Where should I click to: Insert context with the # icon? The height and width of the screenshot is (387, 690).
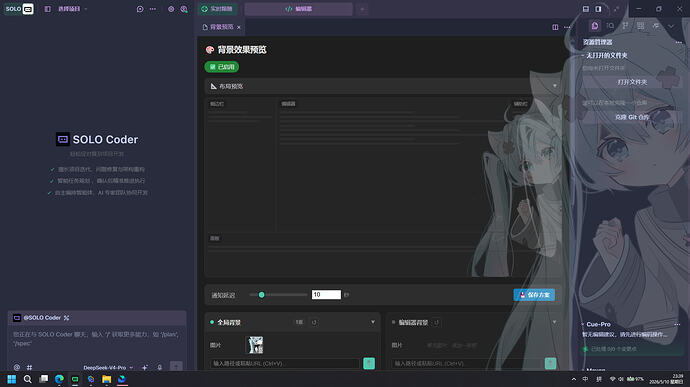tap(29, 367)
